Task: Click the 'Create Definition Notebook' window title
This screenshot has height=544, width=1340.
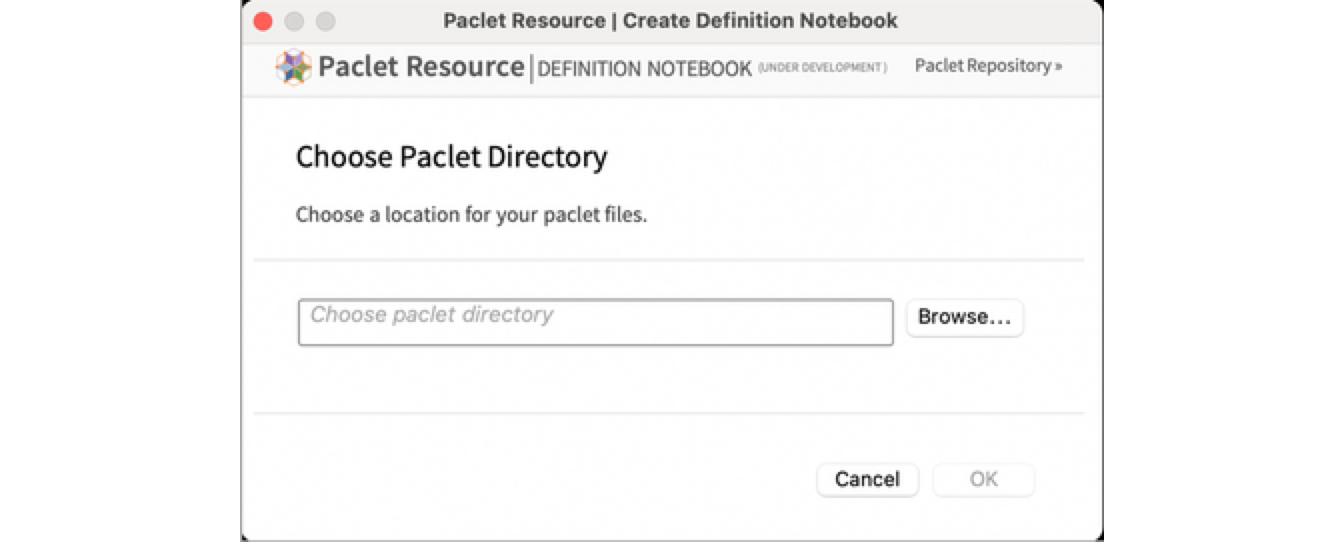Action: (670, 21)
